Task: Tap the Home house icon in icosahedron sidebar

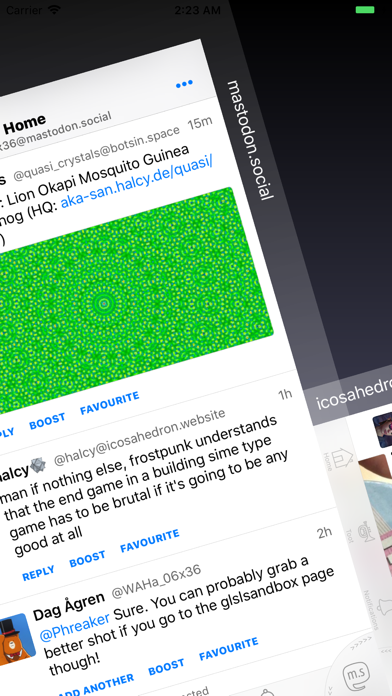Action: point(341,459)
